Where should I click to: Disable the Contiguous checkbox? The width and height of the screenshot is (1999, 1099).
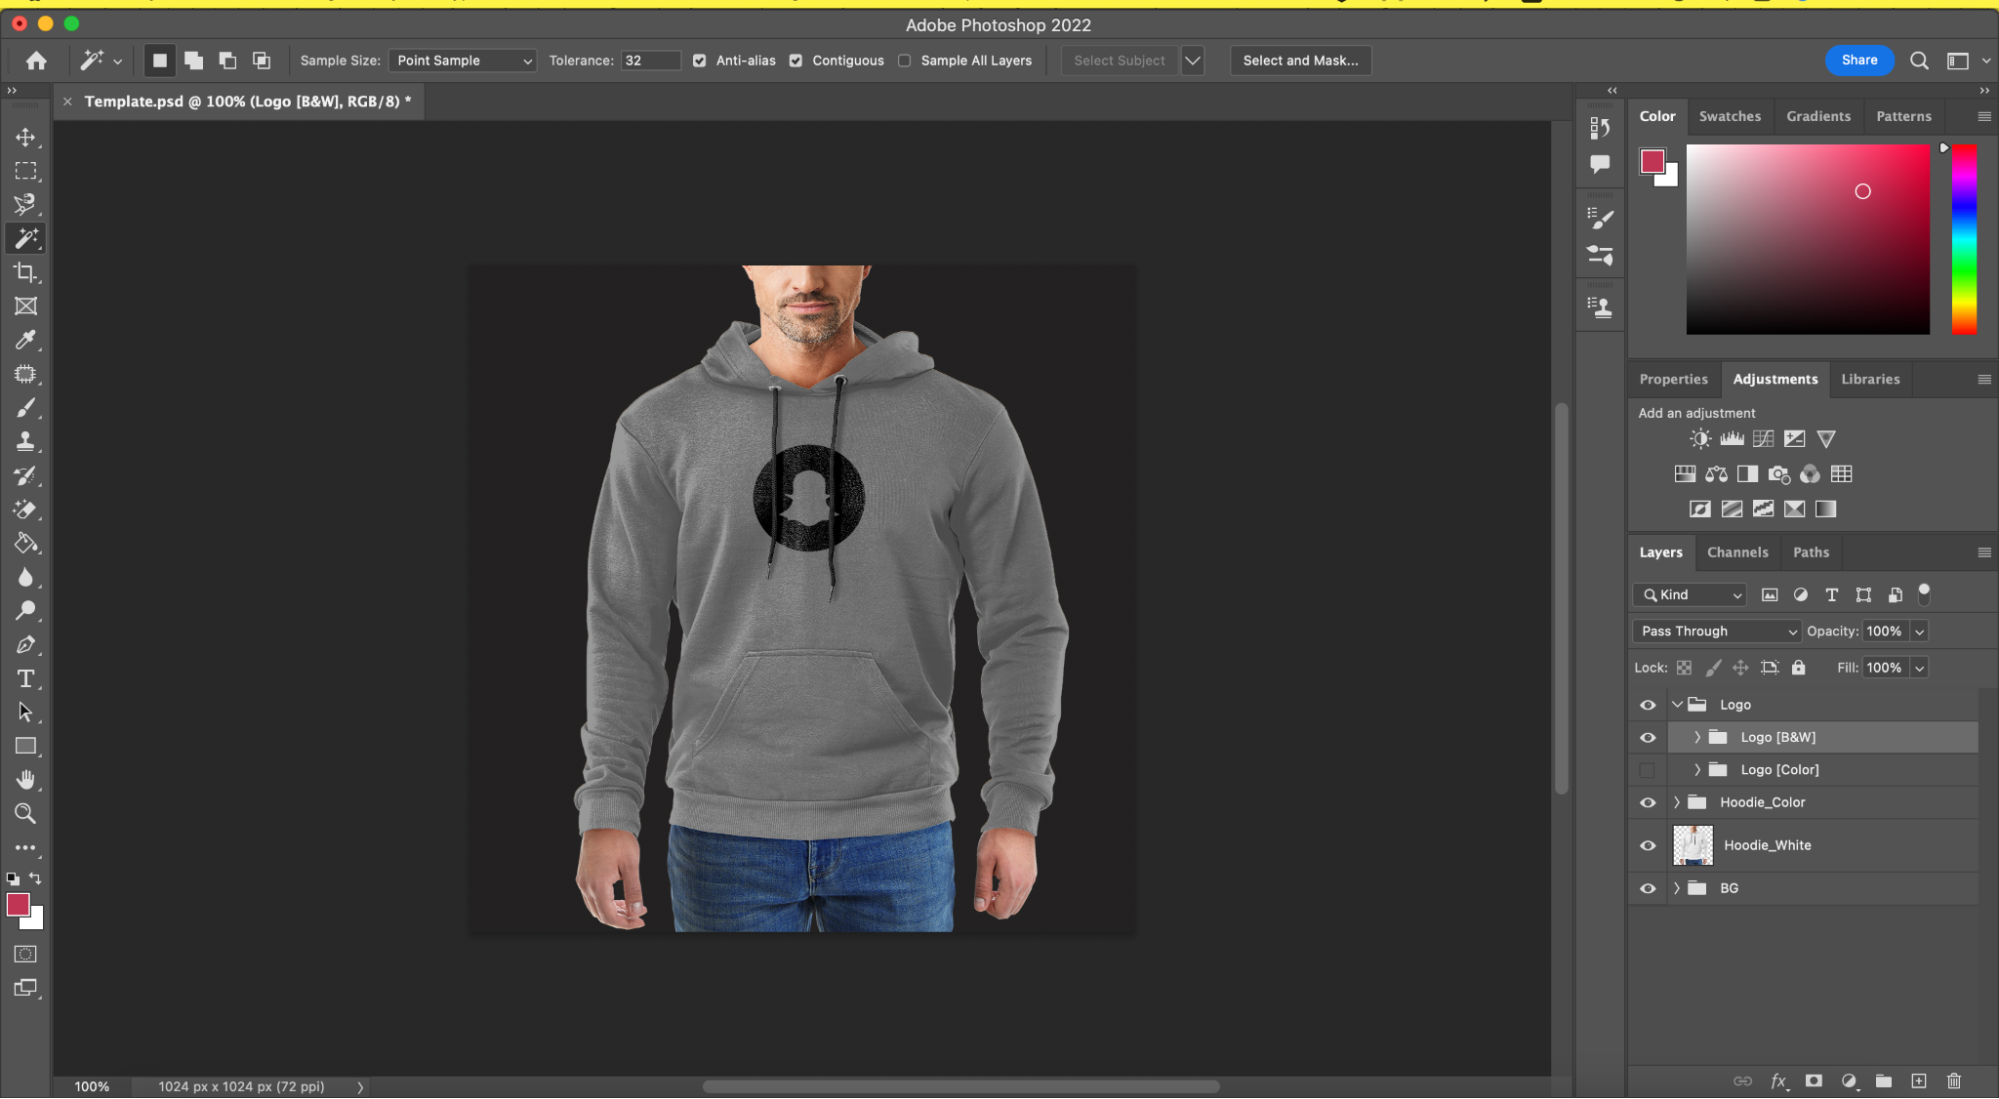(796, 61)
